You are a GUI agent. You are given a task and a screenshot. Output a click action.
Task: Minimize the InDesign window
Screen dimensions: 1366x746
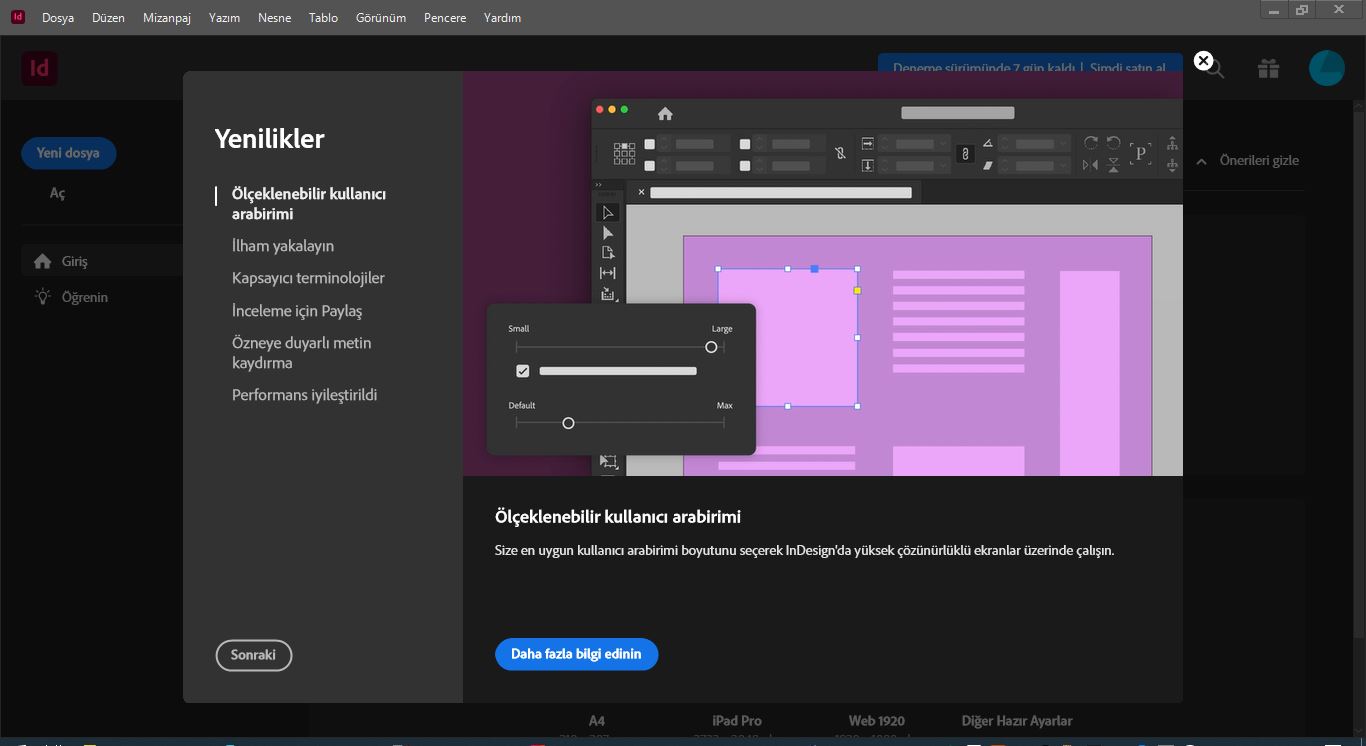[x=1274, y=10]
